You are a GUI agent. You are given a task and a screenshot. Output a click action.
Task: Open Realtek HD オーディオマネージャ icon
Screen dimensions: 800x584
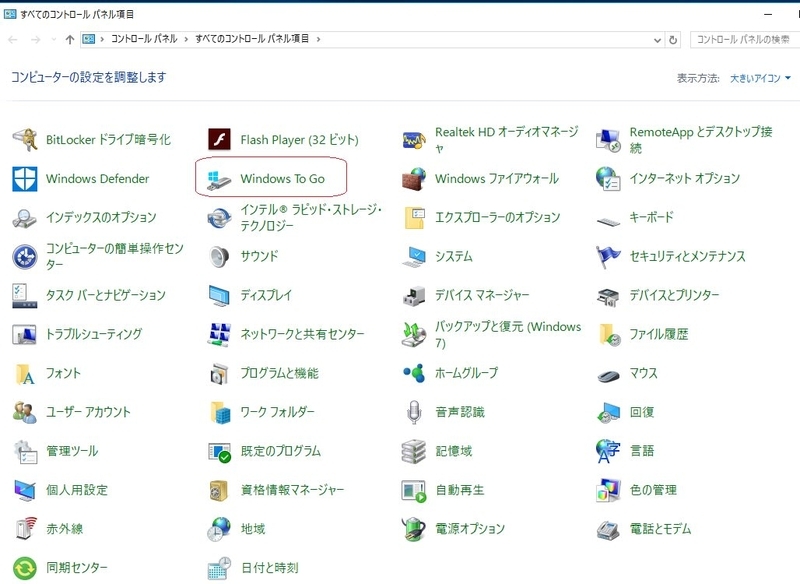tap(414, 139)
